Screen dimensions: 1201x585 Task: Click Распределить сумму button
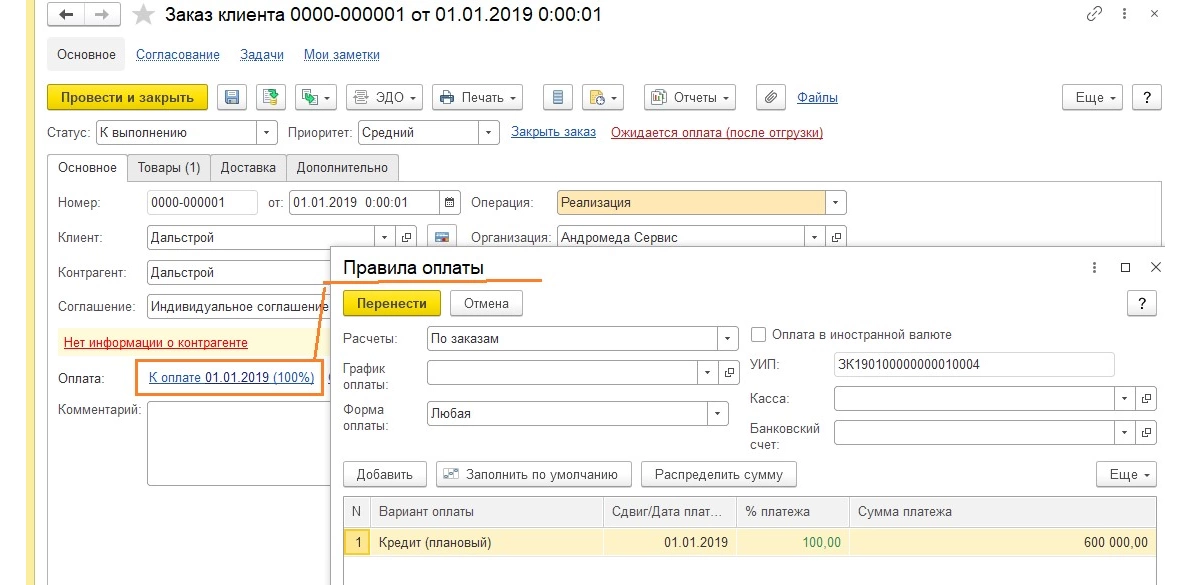coord(719,473)
